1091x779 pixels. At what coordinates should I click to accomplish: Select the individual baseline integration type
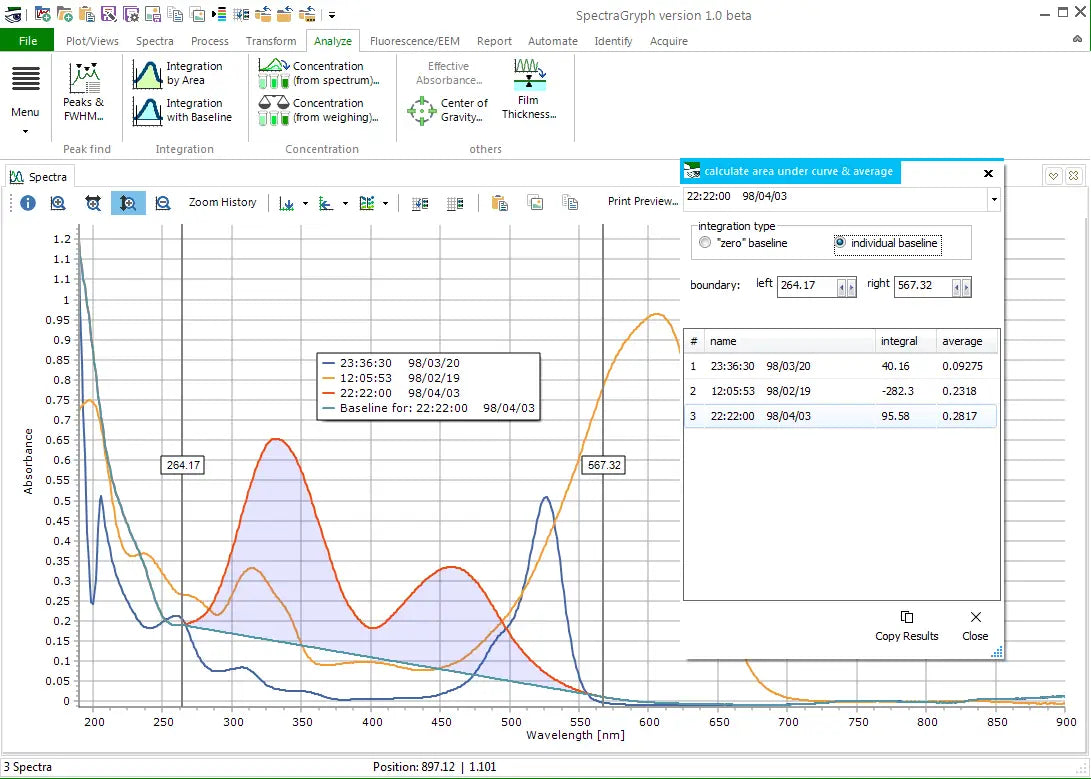pyautogui.click(x=840, y=243)
